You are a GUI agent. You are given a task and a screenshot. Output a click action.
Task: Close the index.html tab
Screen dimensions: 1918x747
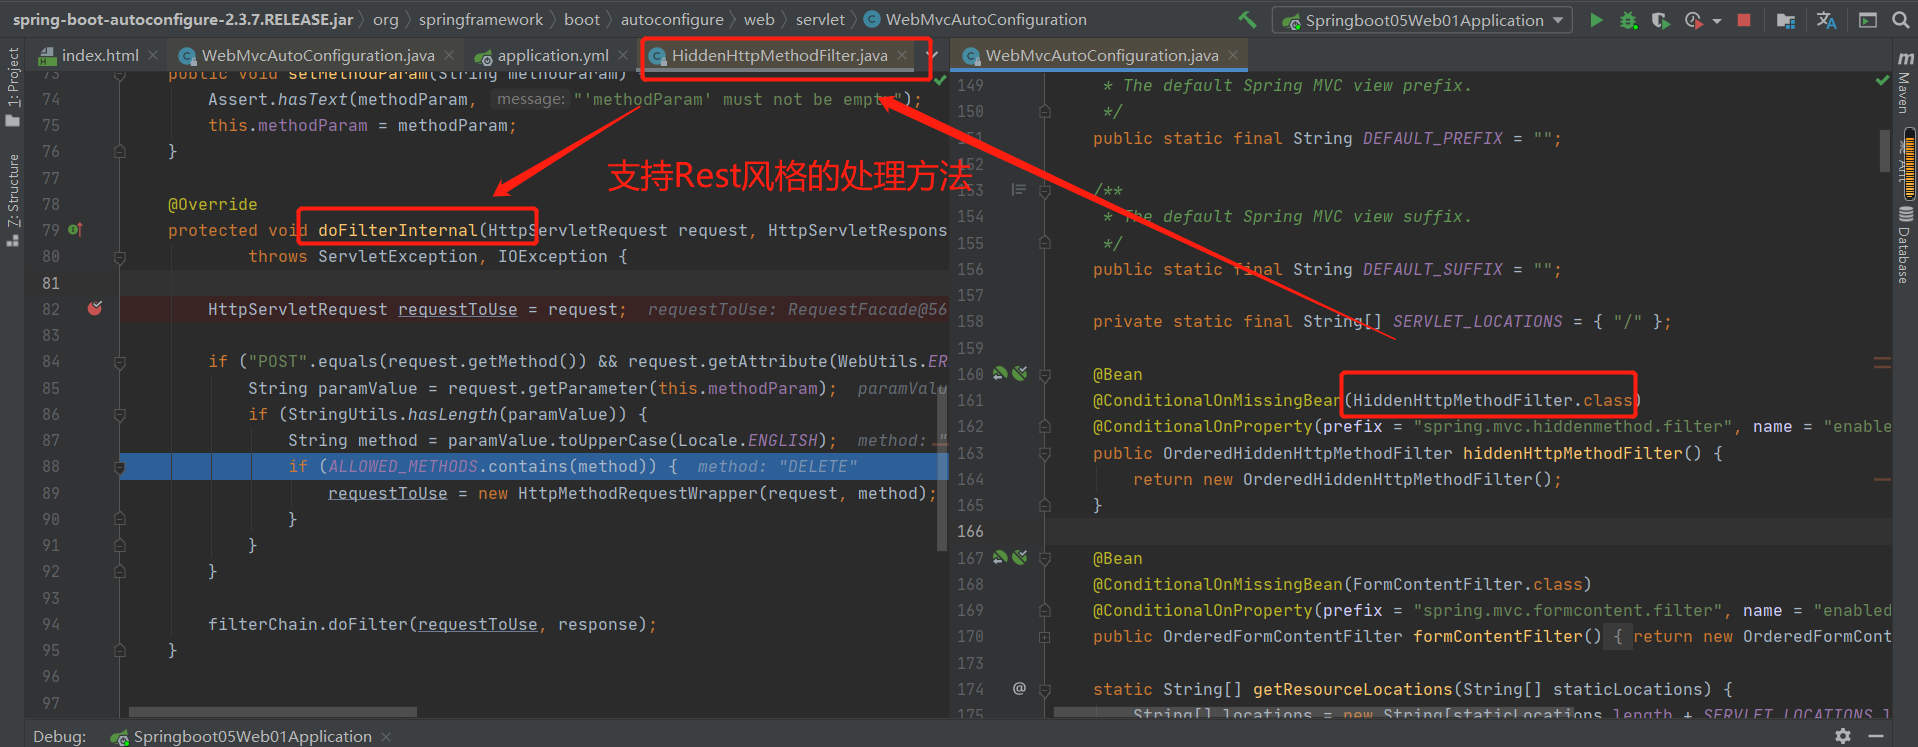153,56
